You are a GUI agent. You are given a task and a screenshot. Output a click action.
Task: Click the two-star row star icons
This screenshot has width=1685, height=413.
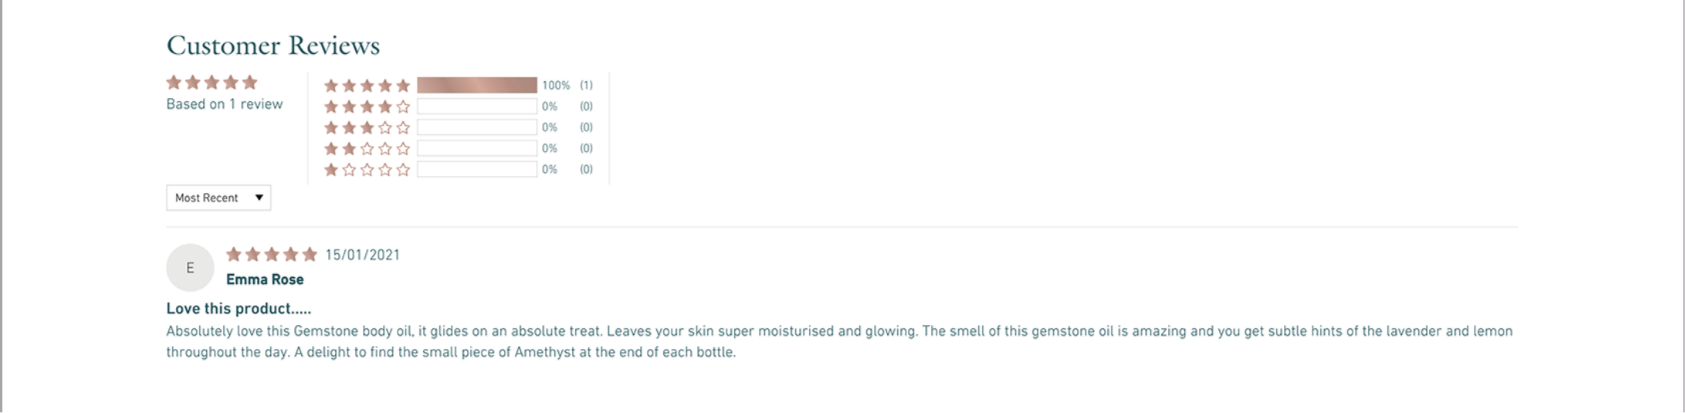(367, 149)
